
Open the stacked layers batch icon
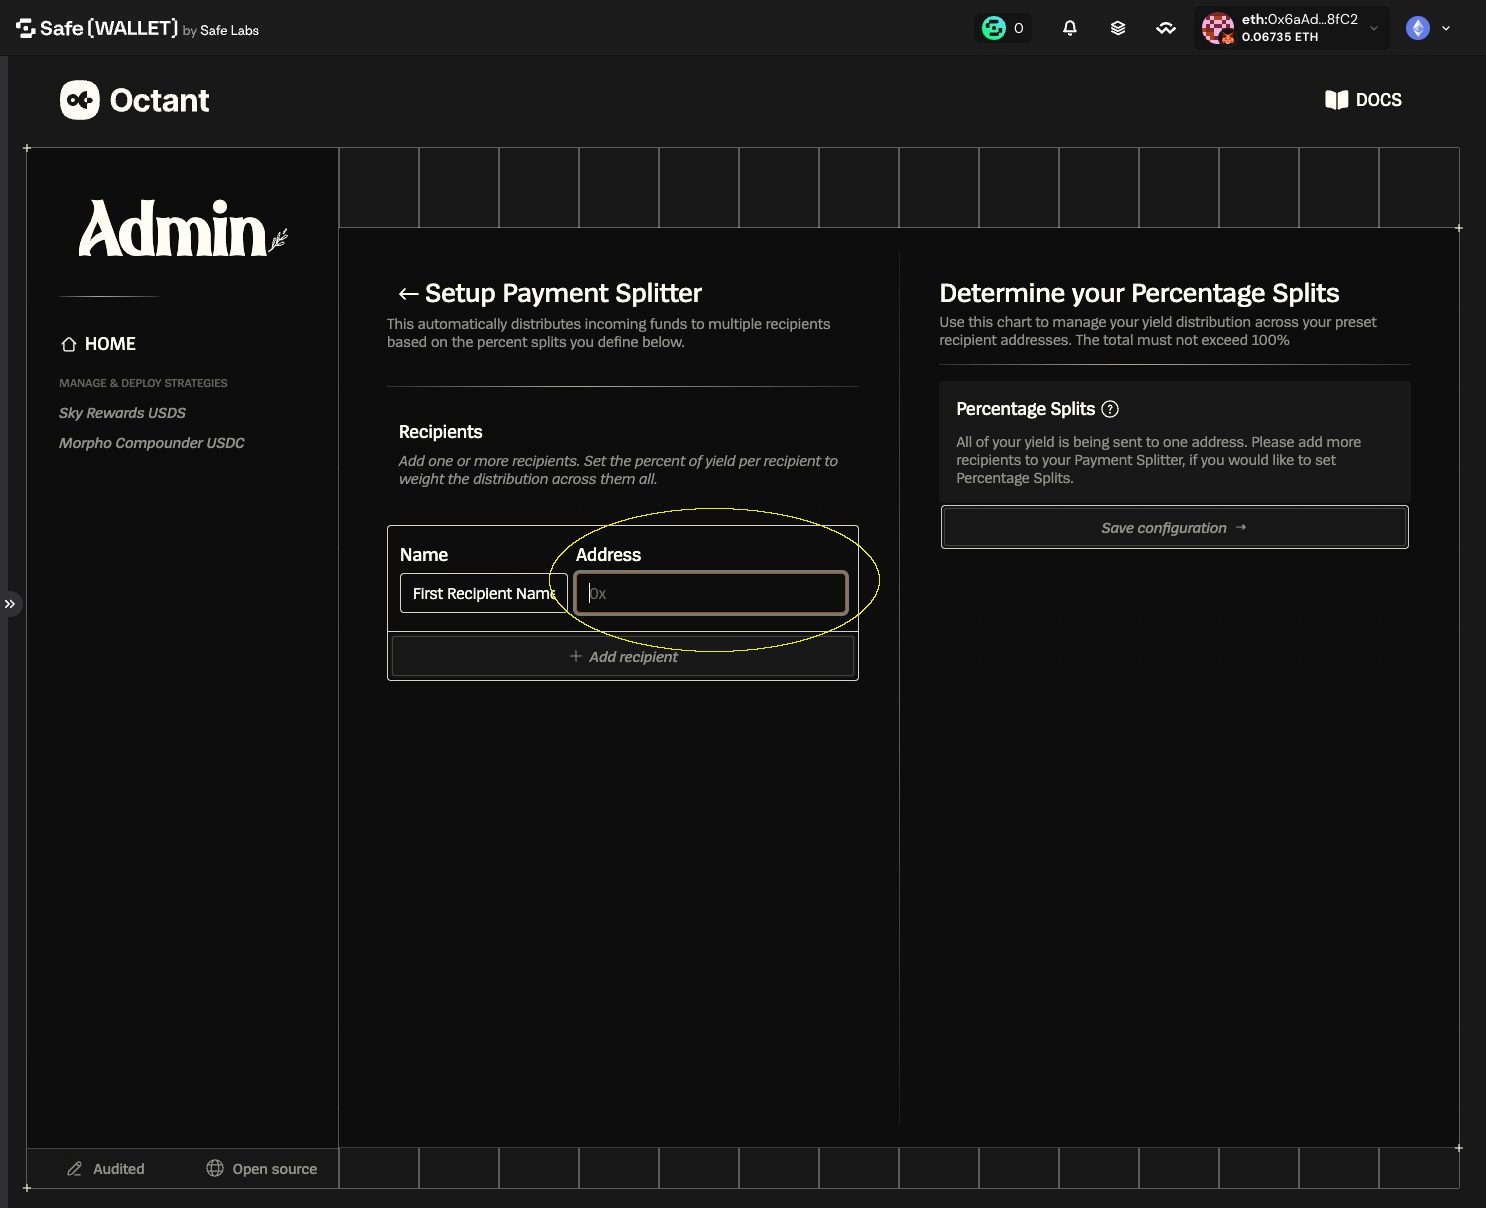coord(1118,28)
